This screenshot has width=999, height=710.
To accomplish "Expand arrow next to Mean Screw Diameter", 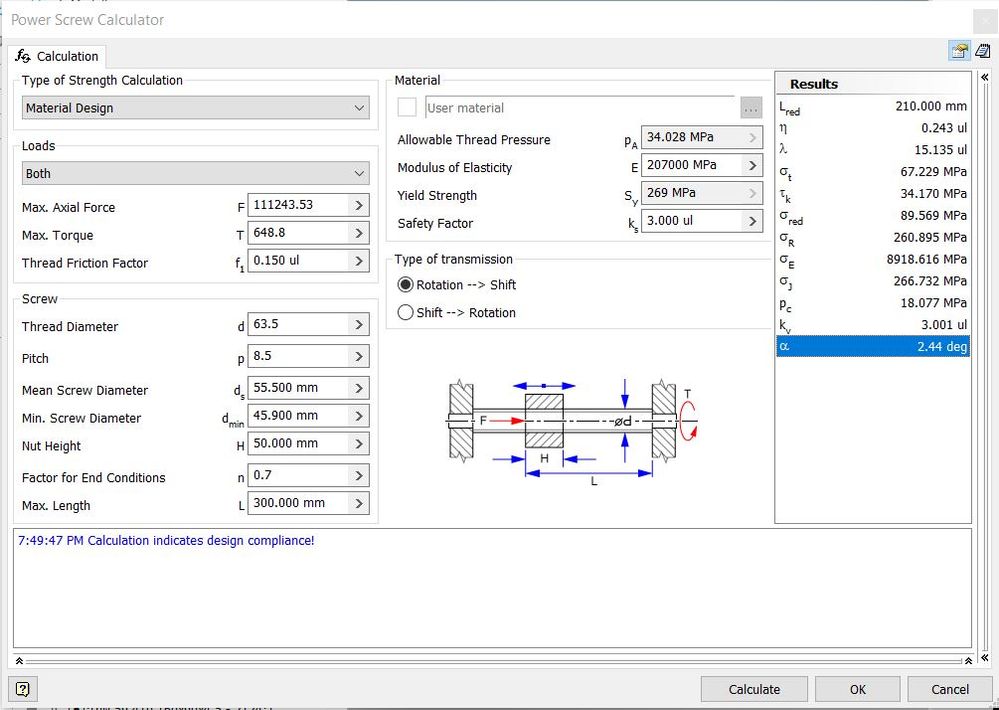I will tap(359, 388).
